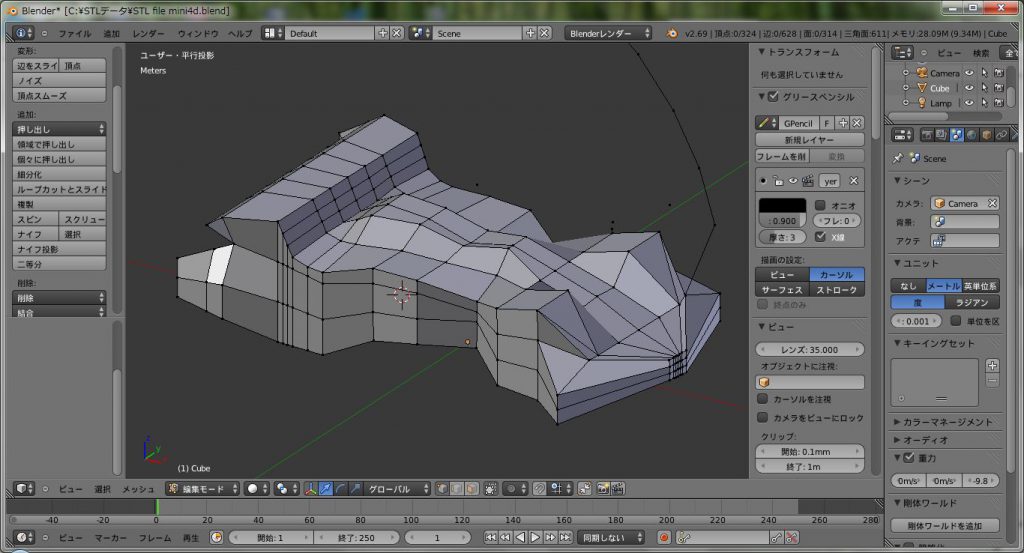1024x553 pixels.
Task: Toggle the snap magnet icon
Action: coord(539,488)
